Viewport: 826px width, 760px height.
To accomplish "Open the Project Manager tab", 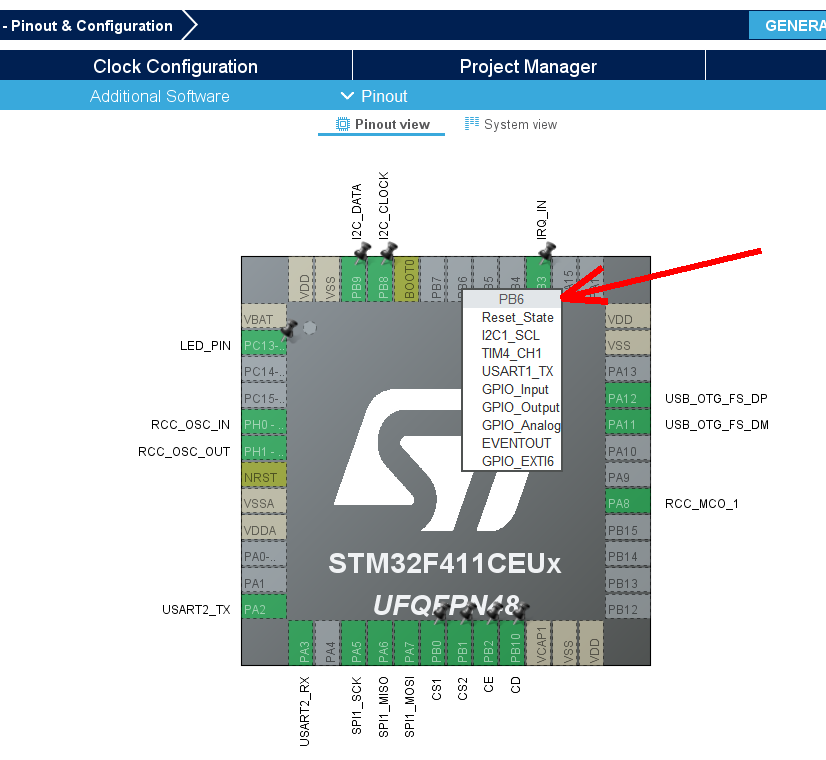I will click(528, 66).
